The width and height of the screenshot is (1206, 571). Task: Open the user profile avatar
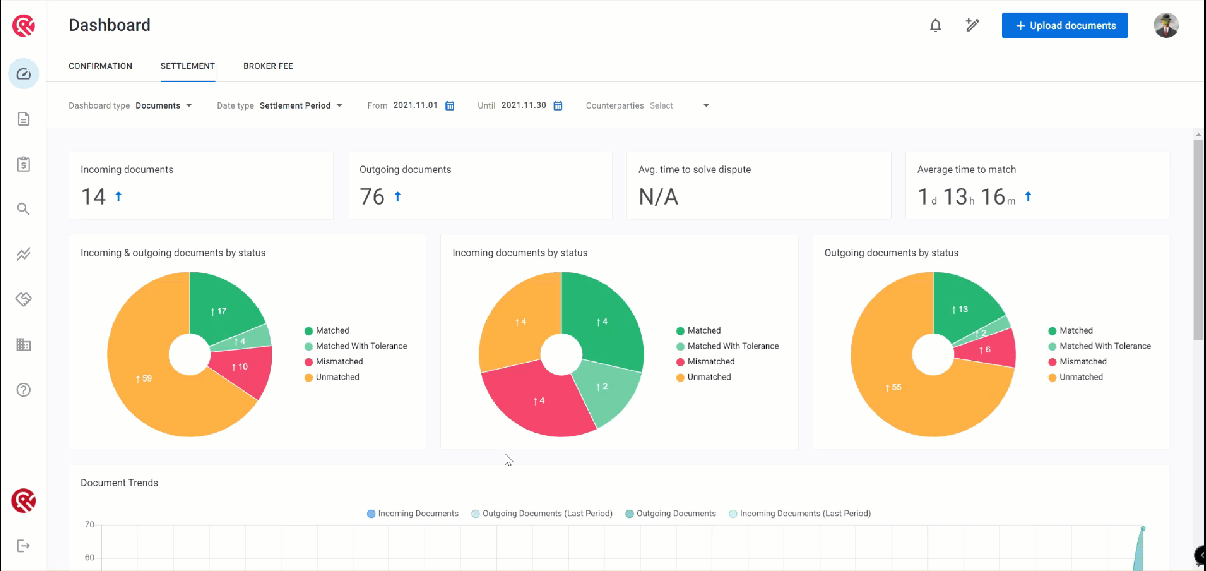coord(1165,26)
